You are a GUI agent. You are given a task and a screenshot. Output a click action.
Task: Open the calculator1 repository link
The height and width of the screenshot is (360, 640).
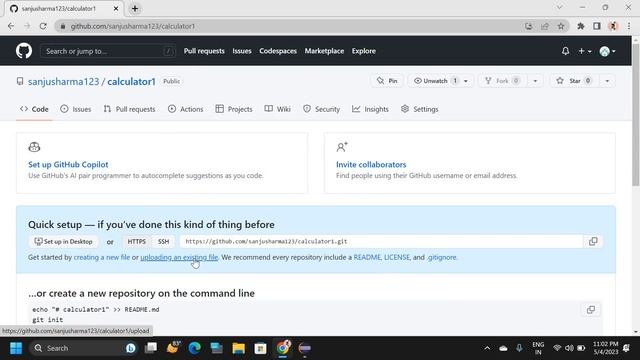tap(131, 82)
